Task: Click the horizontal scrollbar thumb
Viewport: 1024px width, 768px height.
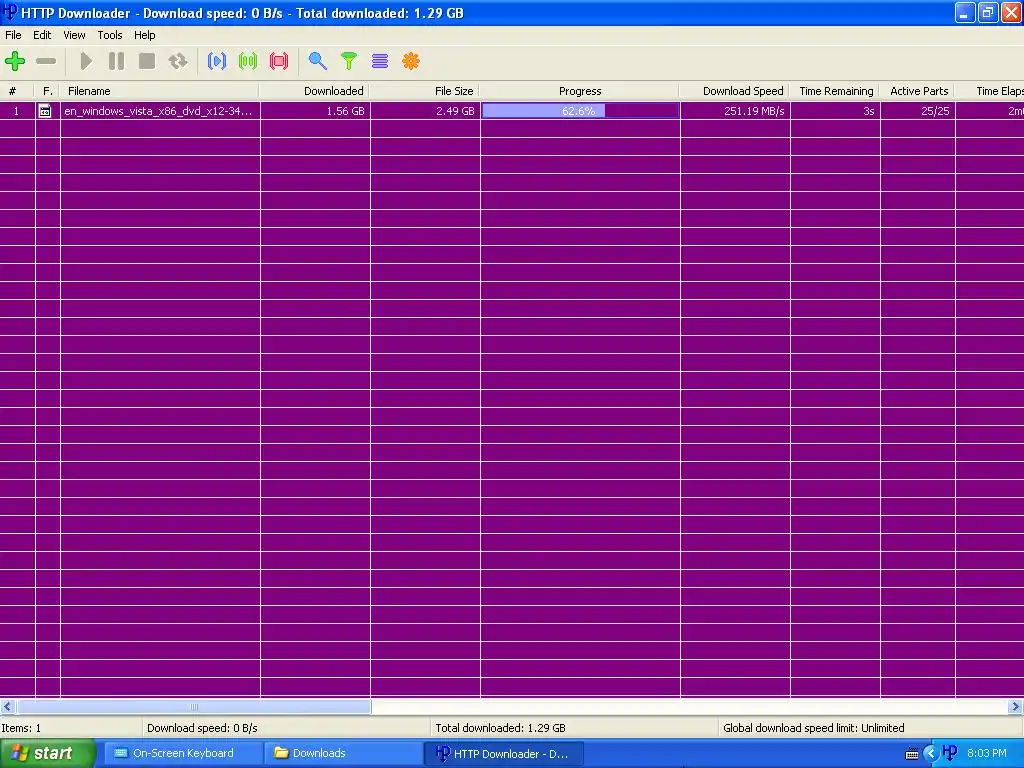Action: (194, 707)
